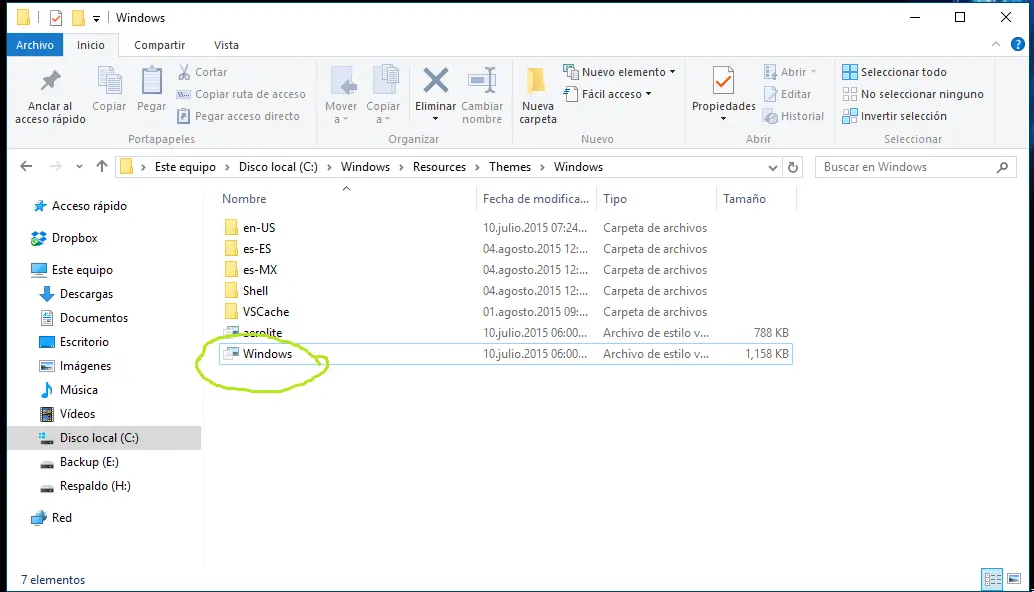Click Resources in breadcrumb path
This screenshot has height=592, width=1034.
(x=439, y=167)
